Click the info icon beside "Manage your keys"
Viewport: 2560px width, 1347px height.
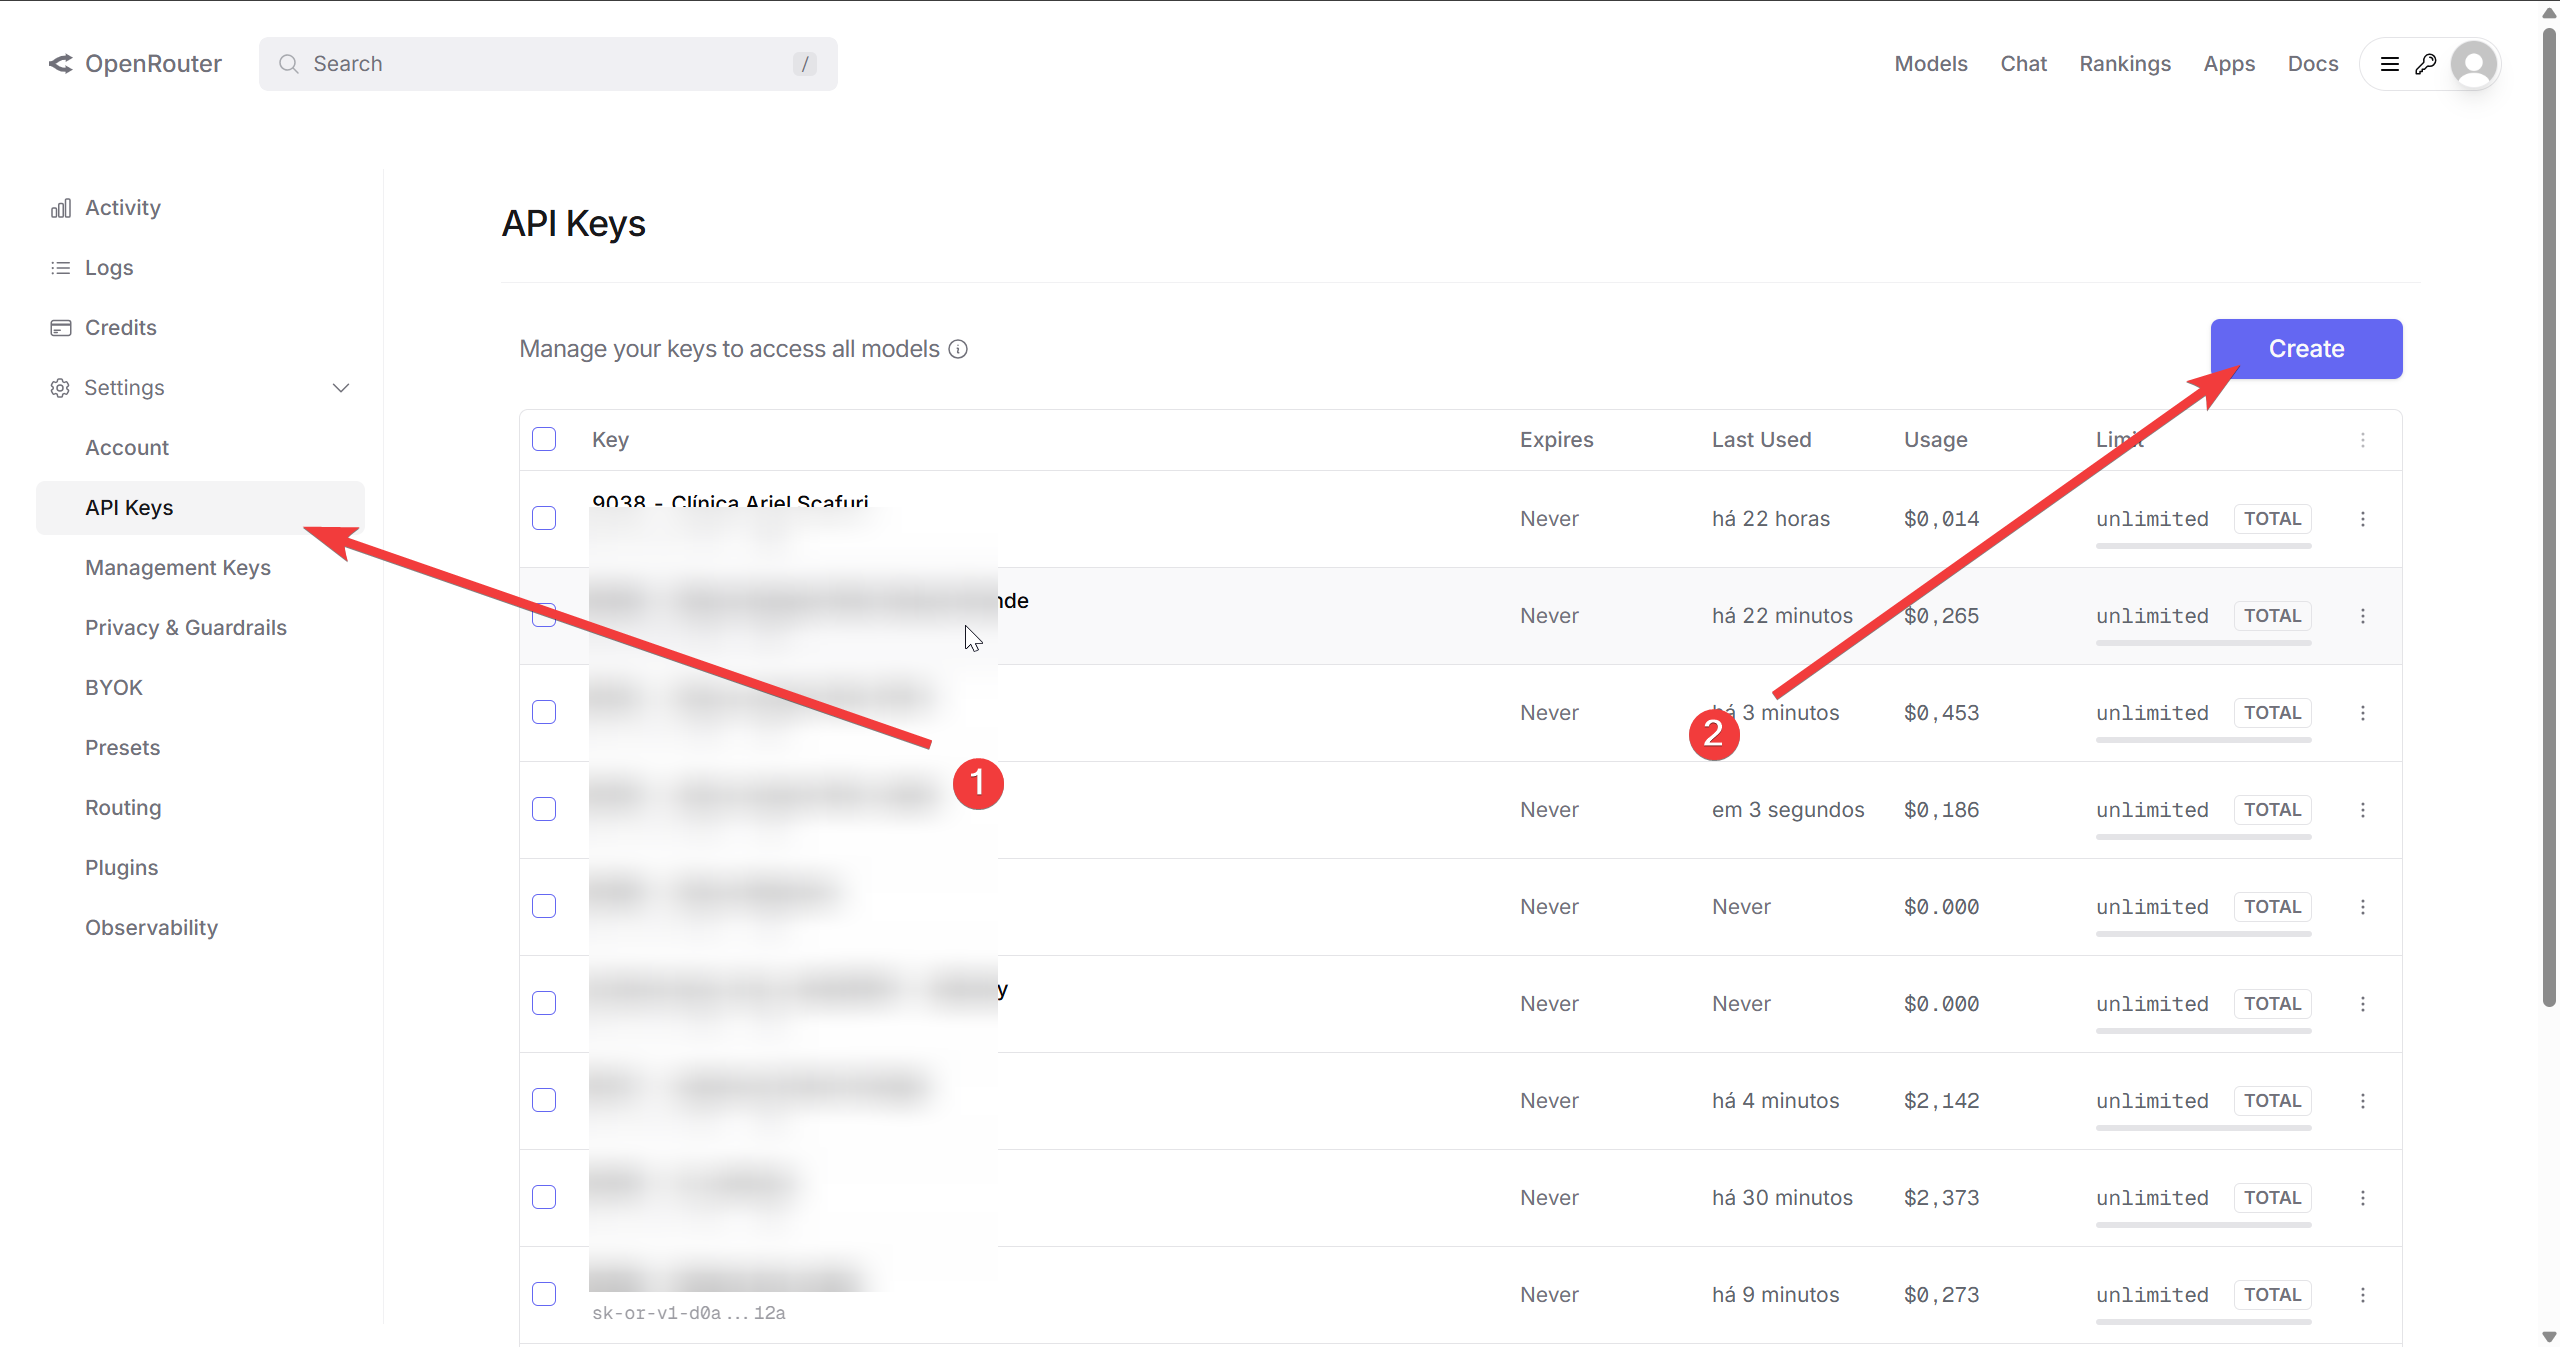pyautogui.click(x=958, y=349)
